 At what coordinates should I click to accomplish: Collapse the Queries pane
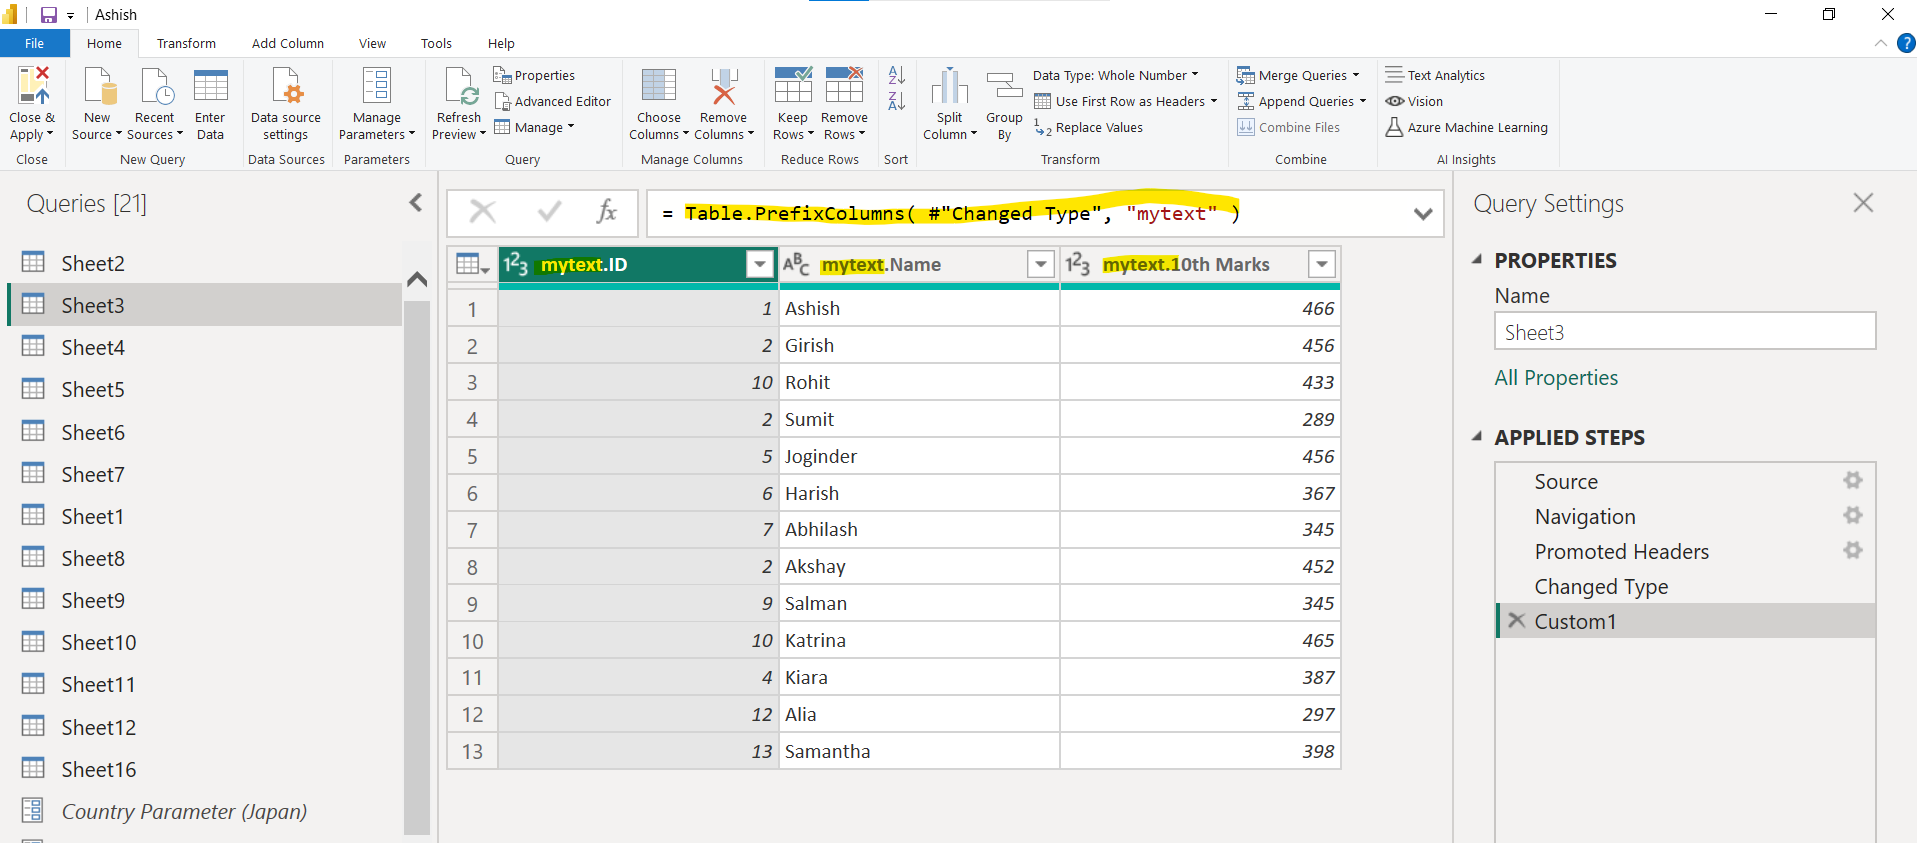[416, 203]
